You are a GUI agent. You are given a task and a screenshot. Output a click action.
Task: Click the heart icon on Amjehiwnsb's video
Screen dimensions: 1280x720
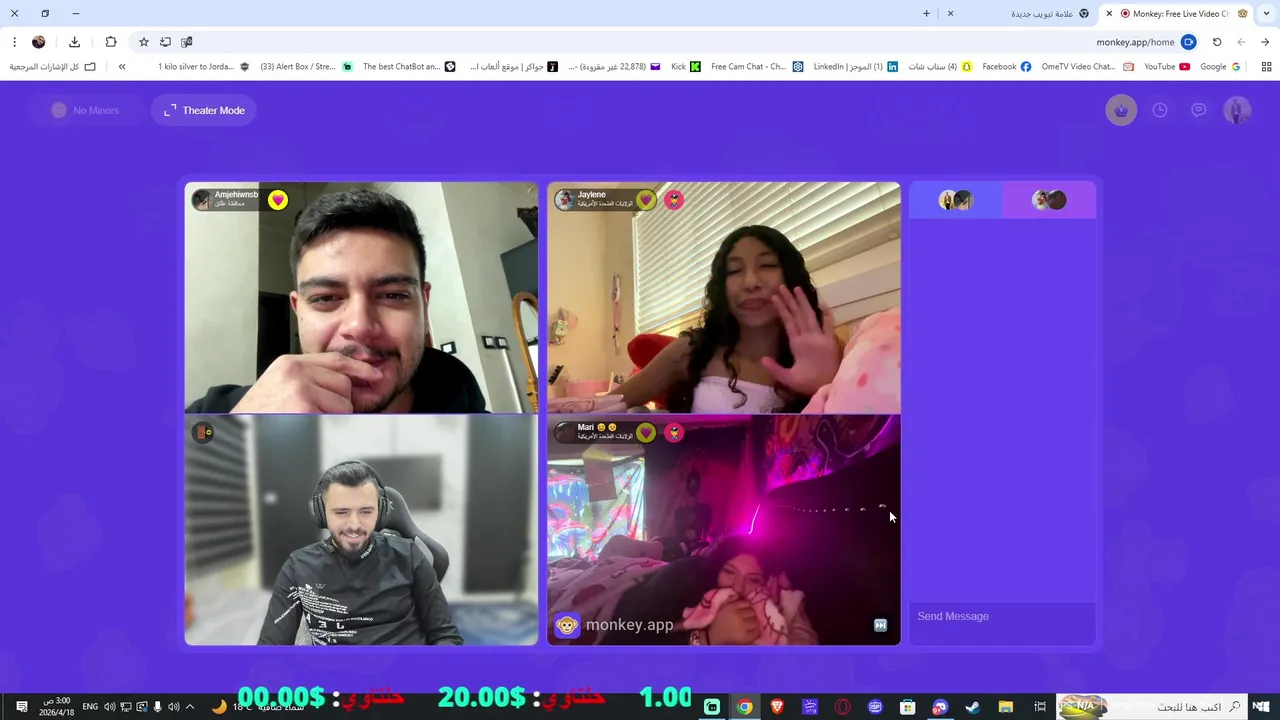pyautogui.click(x=278, y=200)
